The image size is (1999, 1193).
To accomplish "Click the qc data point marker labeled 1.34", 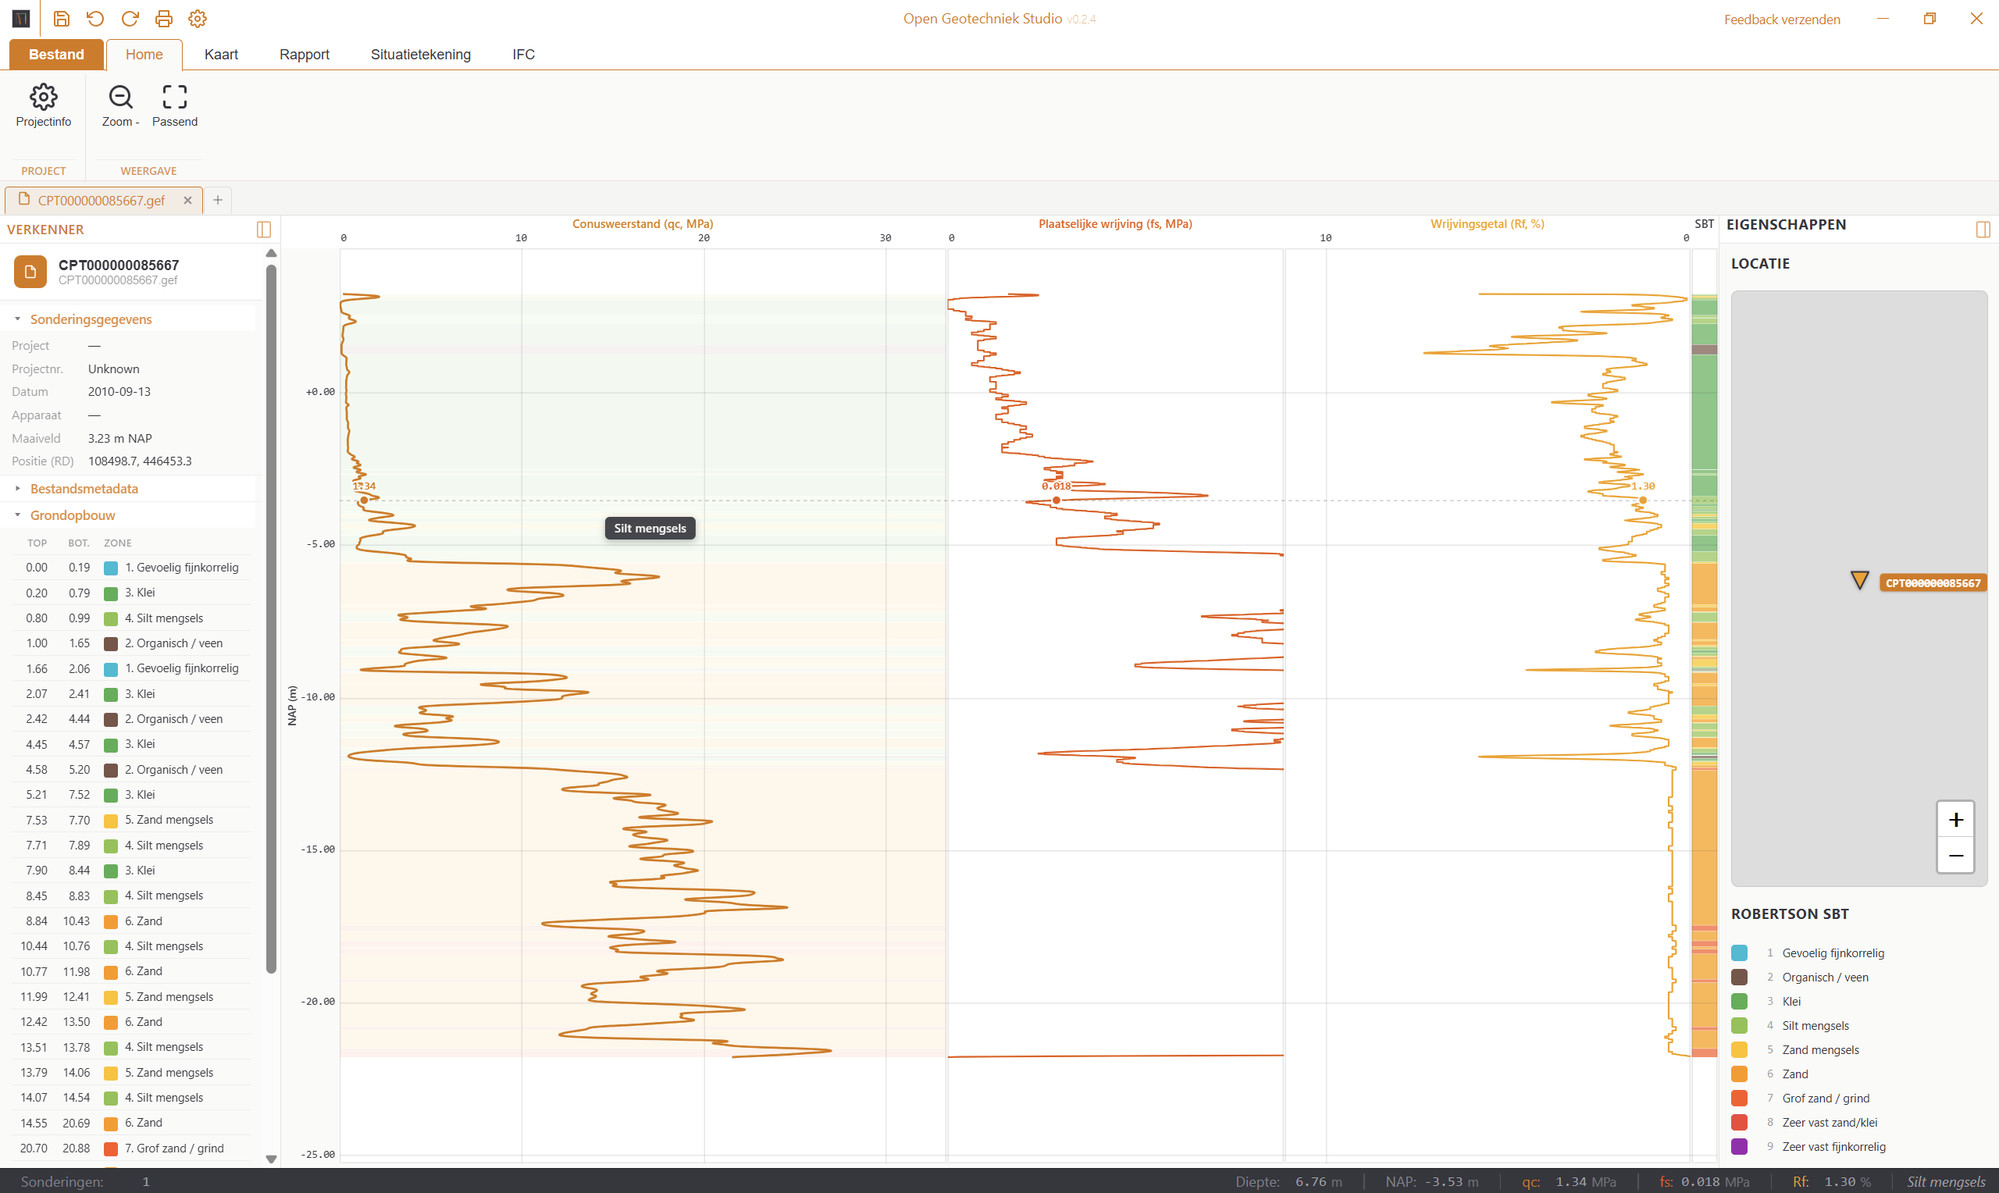I will (364, 500).
